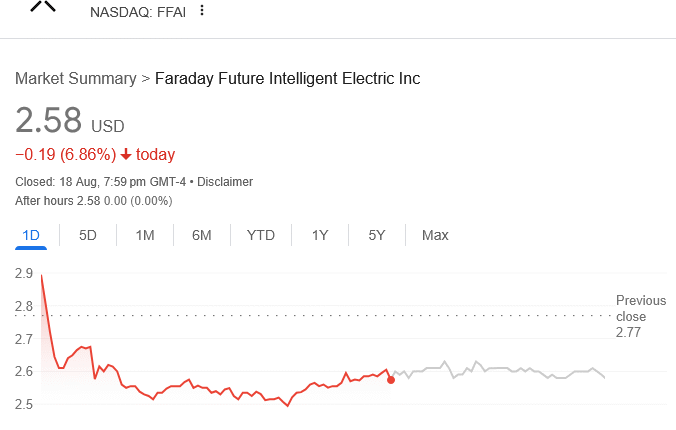Select the YTD range tab
The width and height of the screenshot is (676, 430).
(261, 236)
